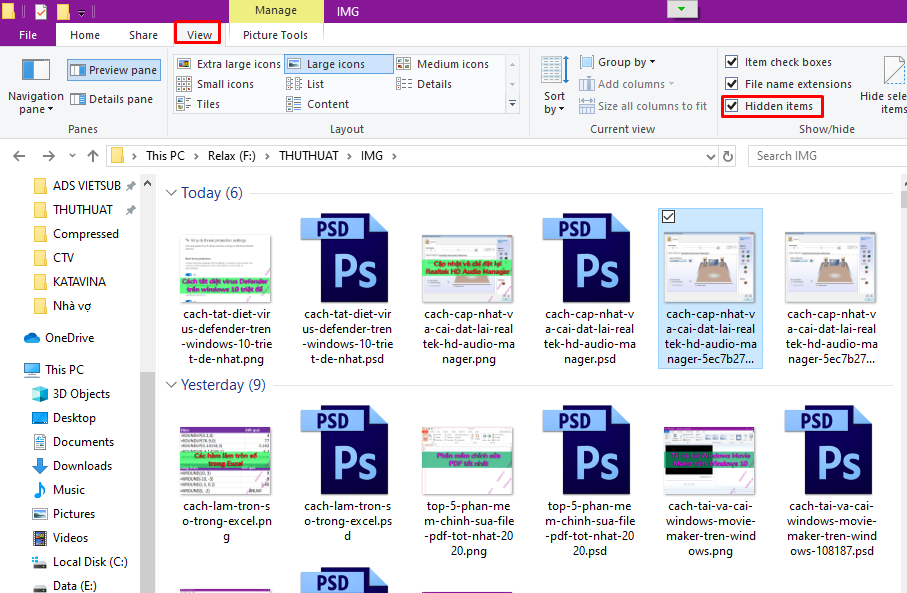Screen dimensions: 907x593
Task: Switch layout to List view
Action: 305,84
